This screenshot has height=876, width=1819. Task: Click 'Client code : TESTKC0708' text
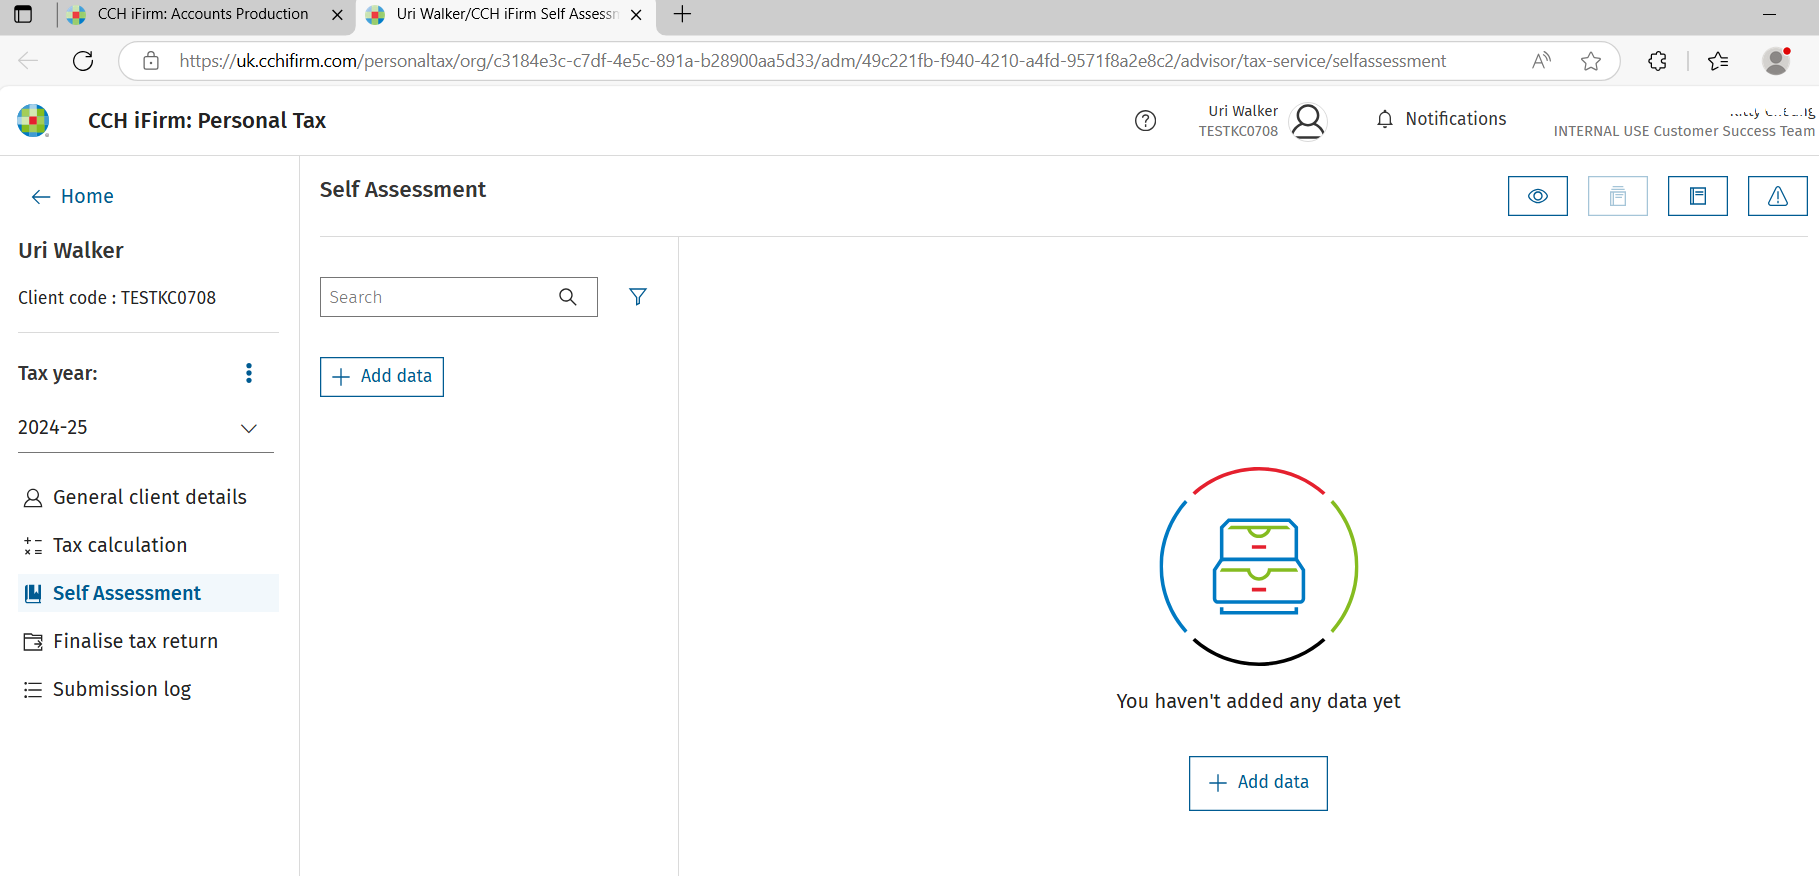point(117,298)
